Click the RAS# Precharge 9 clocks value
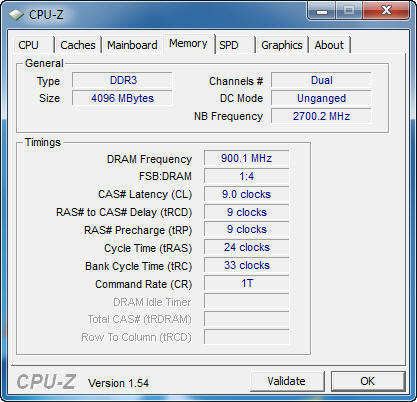The image size is (417, 402). point(247,230)
